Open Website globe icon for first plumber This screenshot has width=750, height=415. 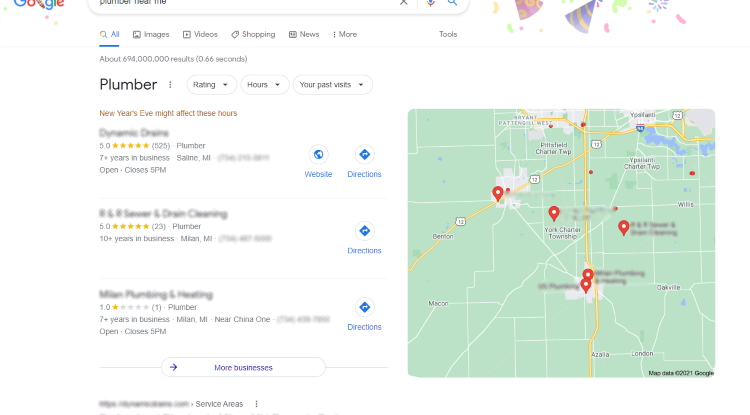(x=318, y=154)
